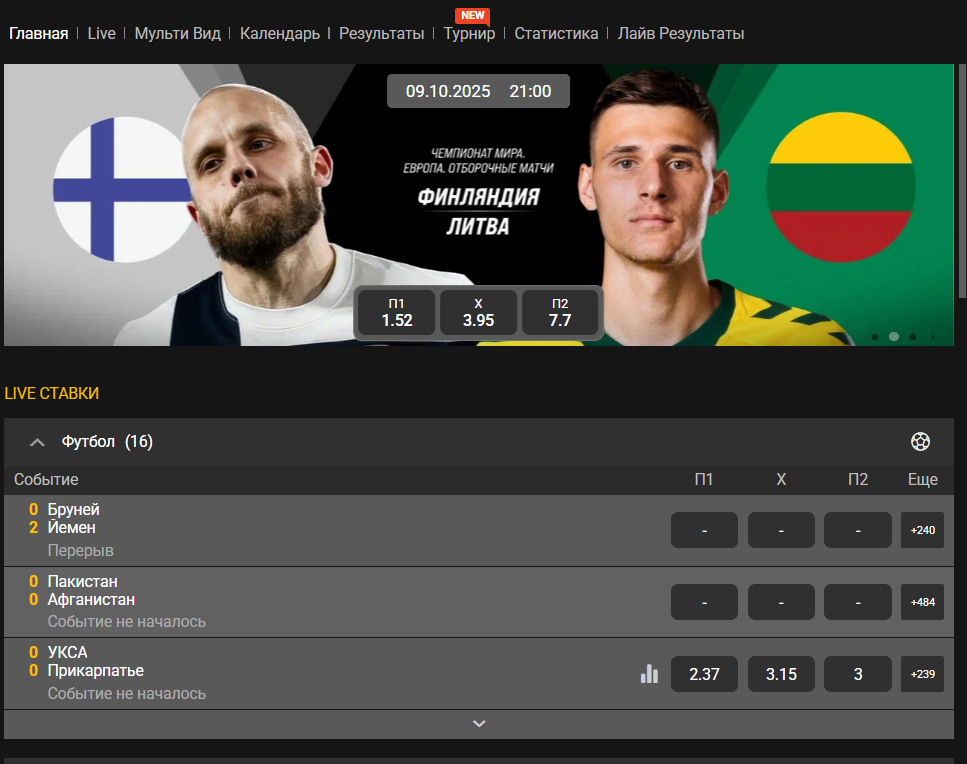Expand more live matches with down chevron

click(479, 724)
